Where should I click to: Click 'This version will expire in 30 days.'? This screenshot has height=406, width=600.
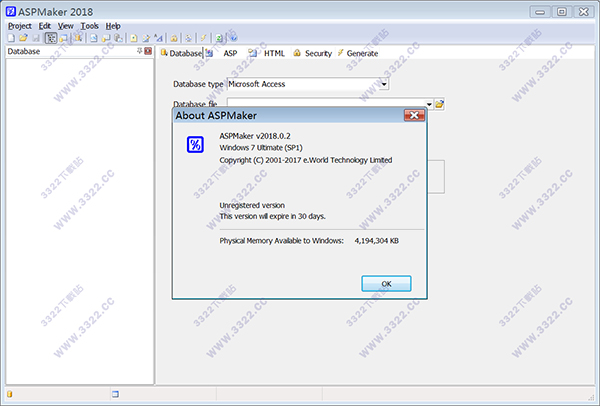(272, 216)
